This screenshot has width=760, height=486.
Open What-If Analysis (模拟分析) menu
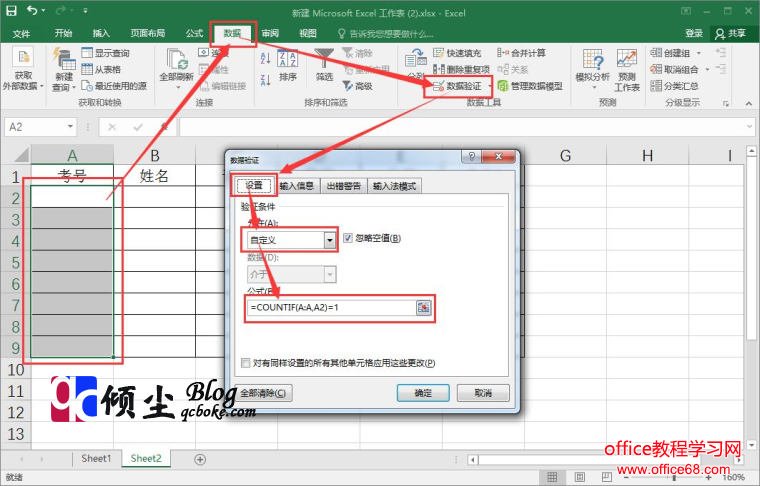[x=592, y=68]
